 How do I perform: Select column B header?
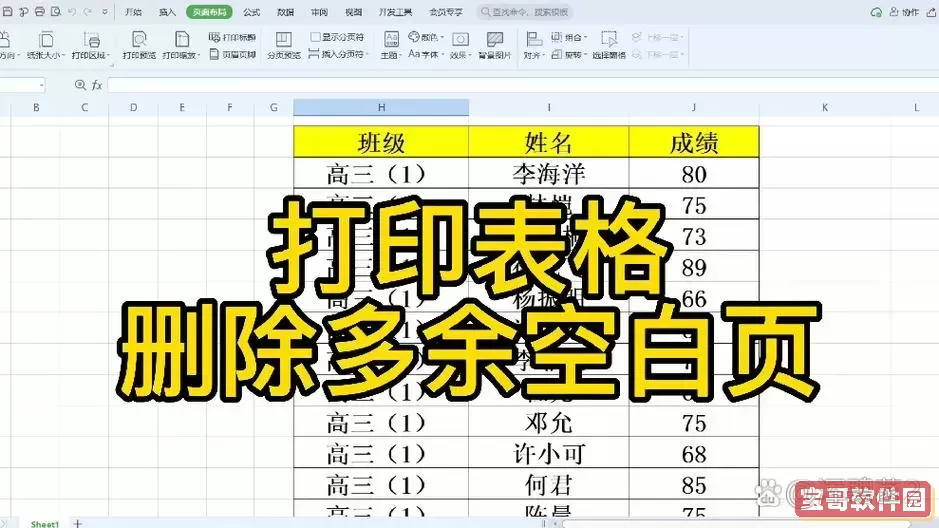pos(36,108)
